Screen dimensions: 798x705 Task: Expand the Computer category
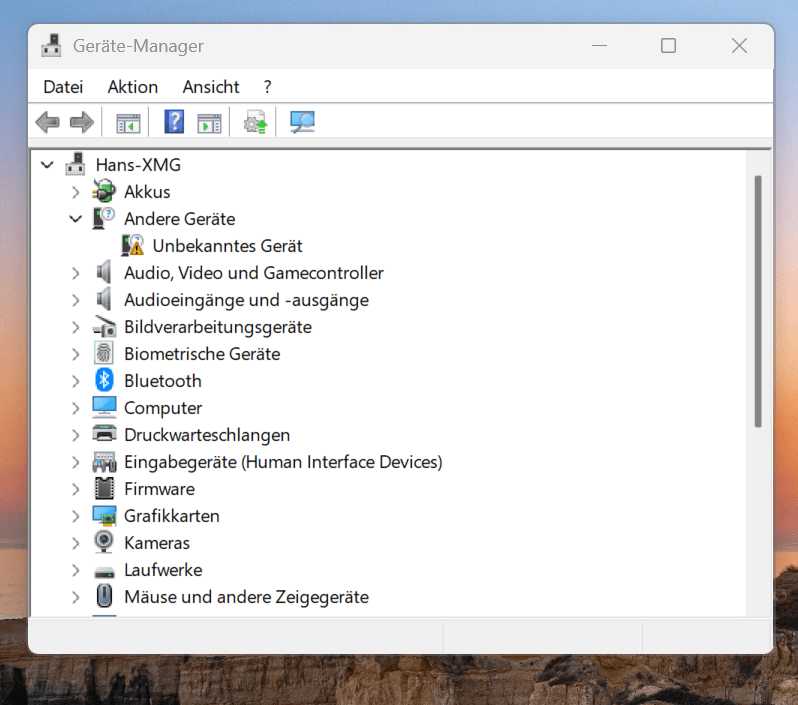[76, 408]
